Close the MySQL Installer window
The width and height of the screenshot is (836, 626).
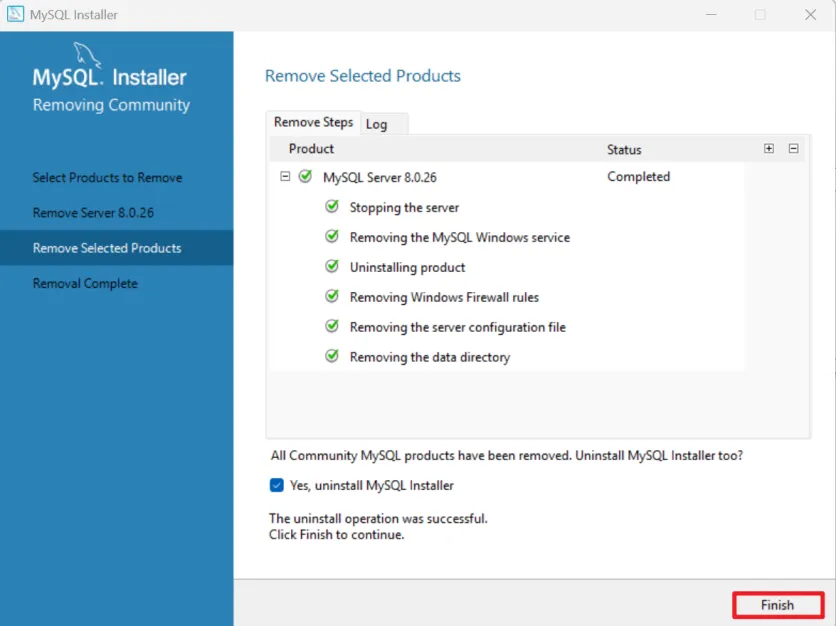pos(810,14)
